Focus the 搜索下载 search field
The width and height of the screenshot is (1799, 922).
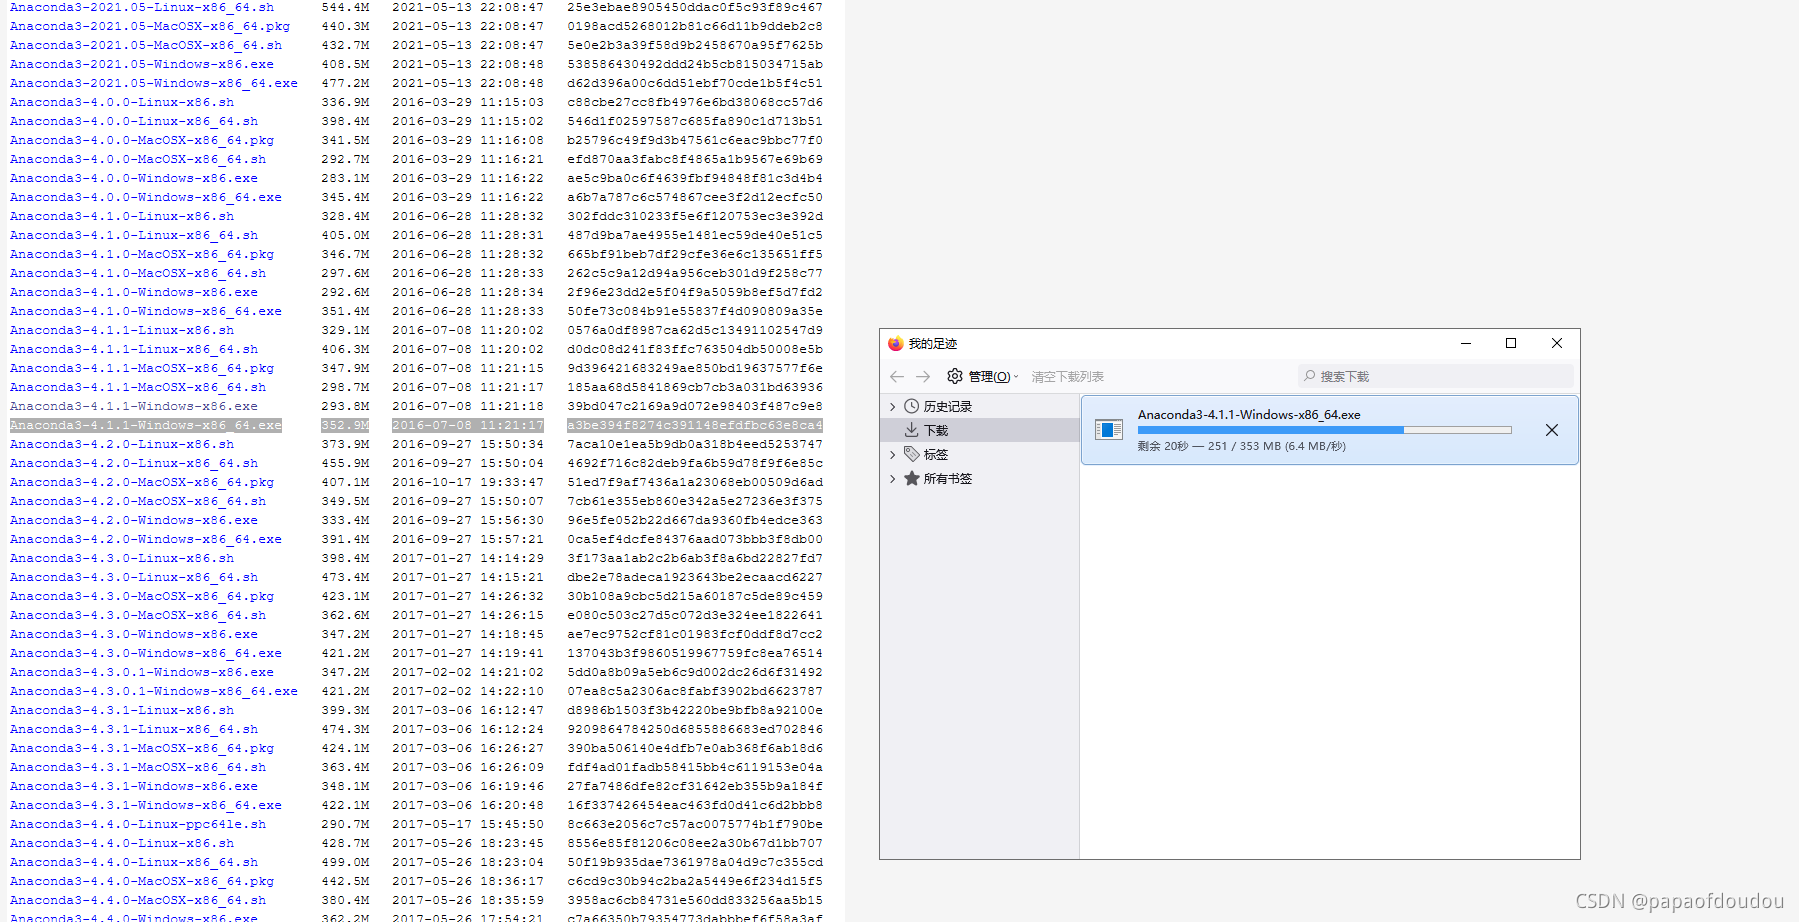pos(1436,376)
